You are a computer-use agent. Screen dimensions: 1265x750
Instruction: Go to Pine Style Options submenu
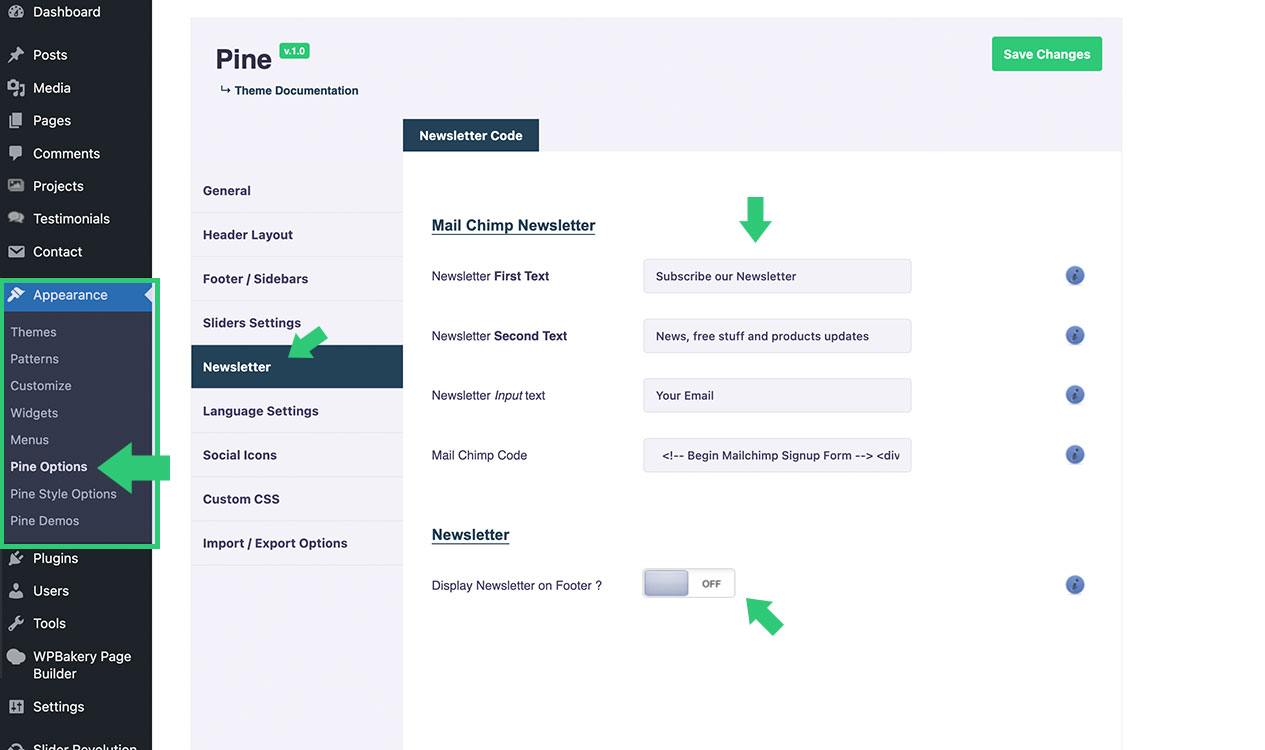tap(63, 494)
